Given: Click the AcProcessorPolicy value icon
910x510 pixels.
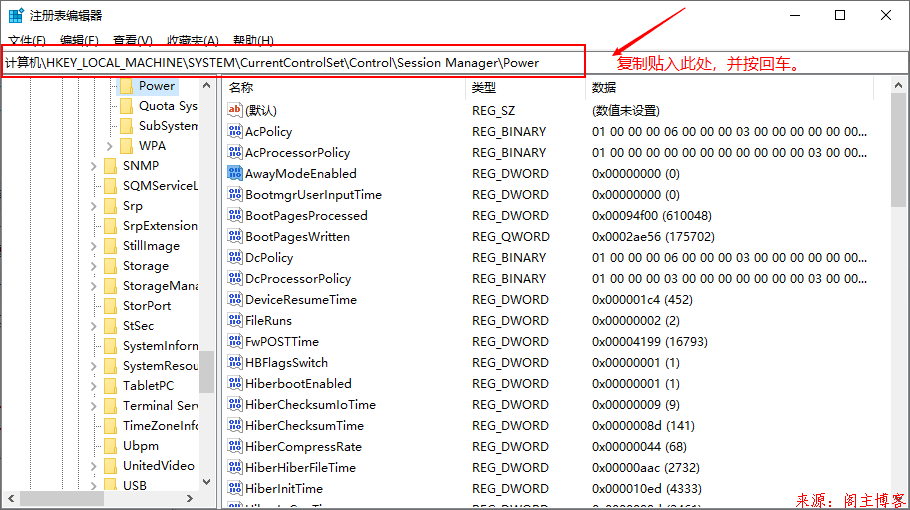Looking at the screenshot, I should pyautogui.click(x=234, y=152).
